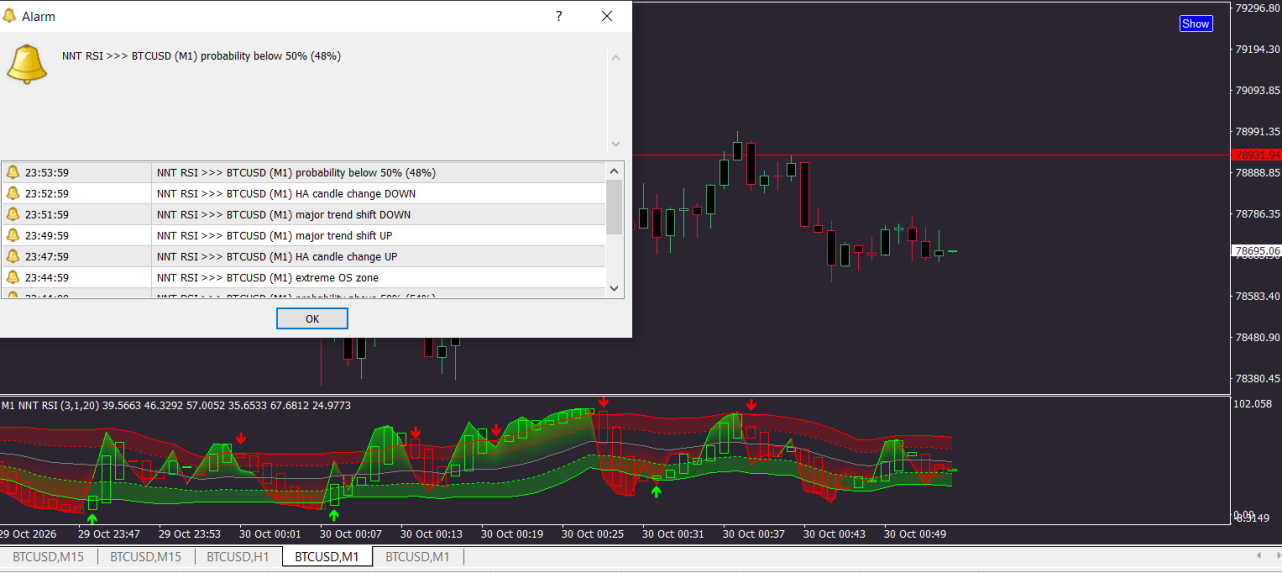
Task: Click time cell 23:47:59 in alert list
Action: [x=47, y=256]
